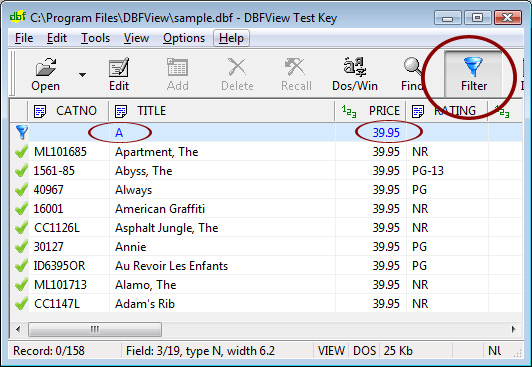This screenshot has height=367, width=532.
Task: Click the horizontal scrollbar thumb
Action: [95, 329]
